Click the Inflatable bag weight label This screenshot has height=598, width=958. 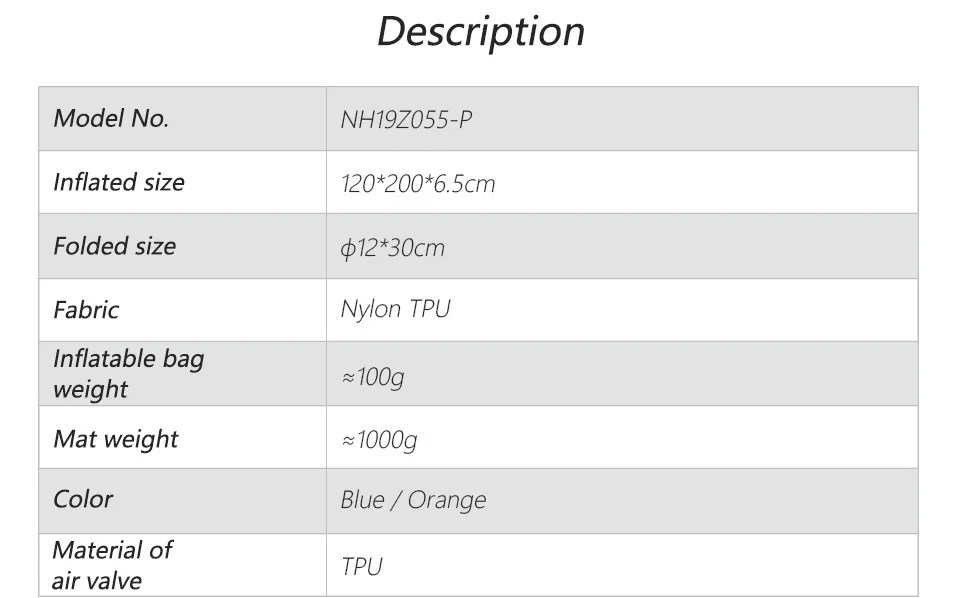[x=127, y=373]
